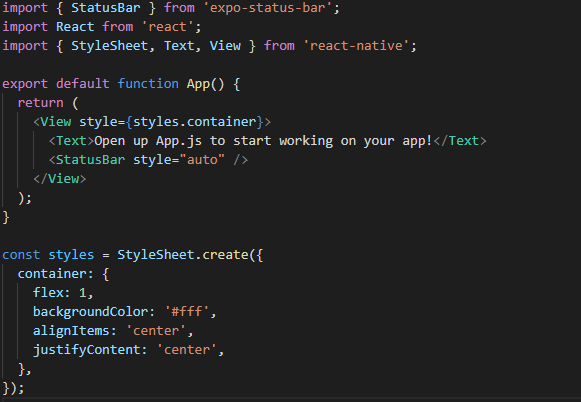Click the 'react-native' module string
The width and height of the screenshot is (581, 402).
pyautogui.click(x=356, y=46)
